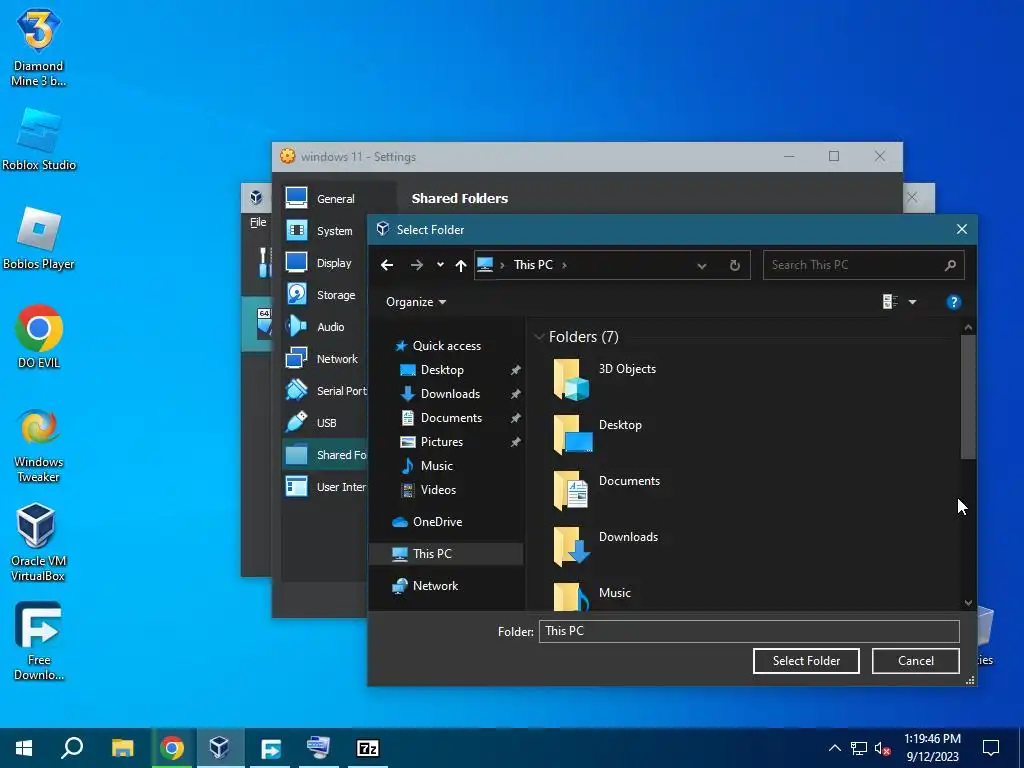The image size is (1024, 768).
Task: Open File Explorer from taskbar
Action: click(x=123, y=748)
